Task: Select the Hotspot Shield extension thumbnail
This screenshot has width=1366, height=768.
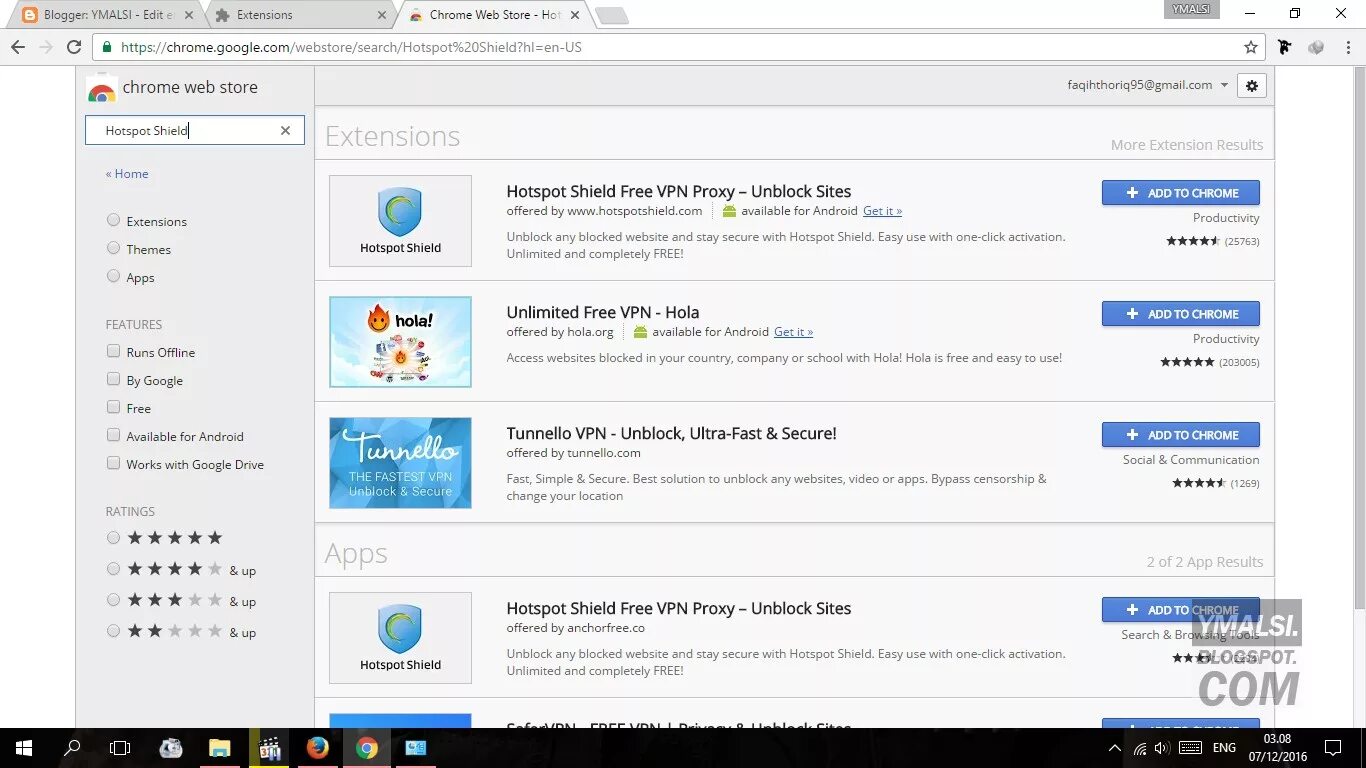Action: pos(399,220)
